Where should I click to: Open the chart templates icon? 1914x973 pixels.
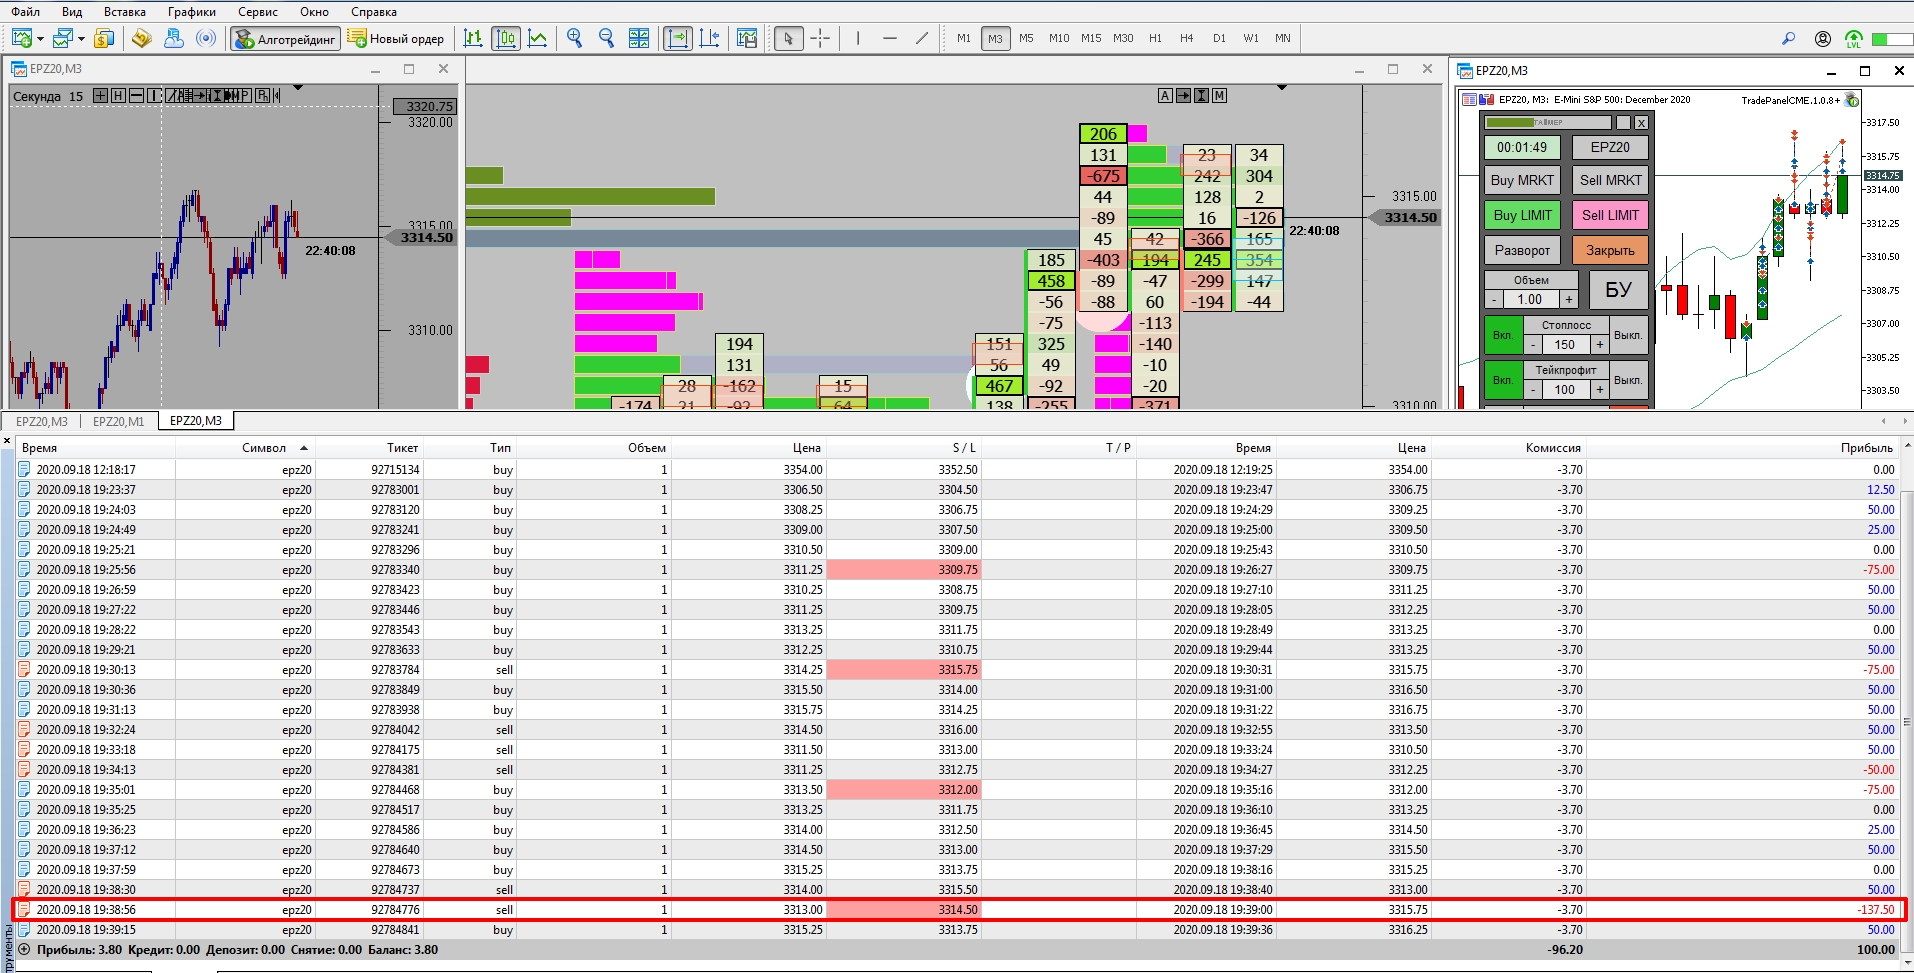pos(747,38)
